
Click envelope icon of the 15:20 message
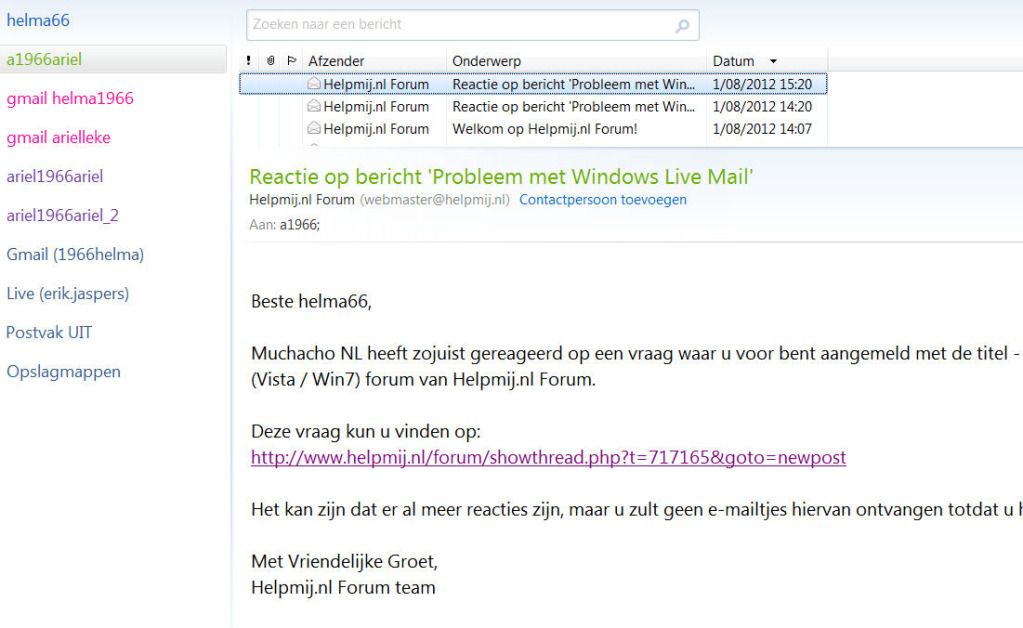tap(314, 83)
